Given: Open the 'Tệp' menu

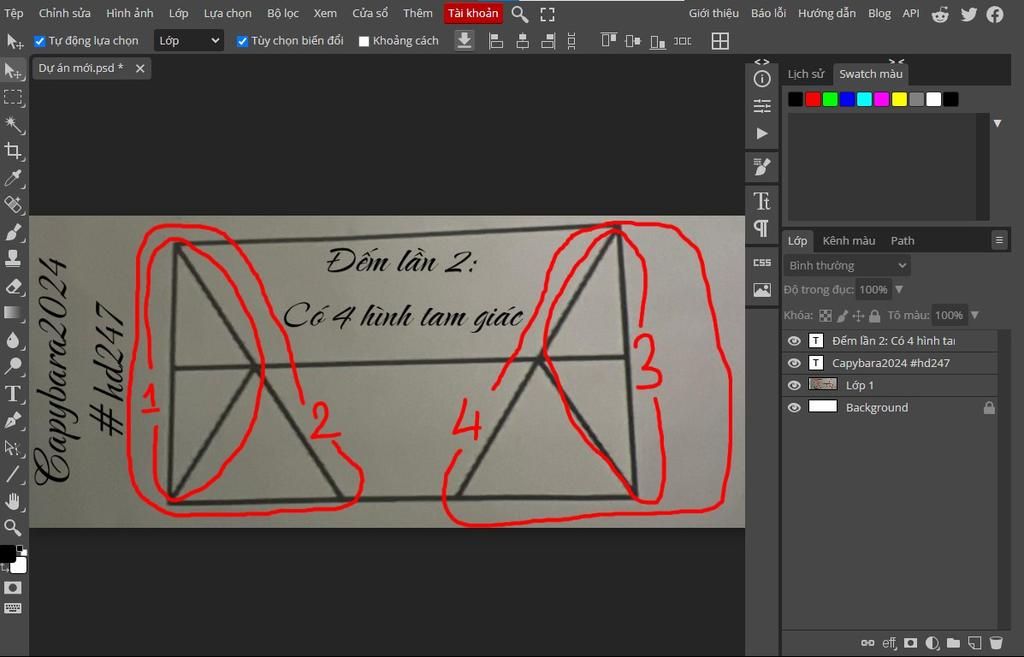Looking at the screenshot, I should click(14, 13).
